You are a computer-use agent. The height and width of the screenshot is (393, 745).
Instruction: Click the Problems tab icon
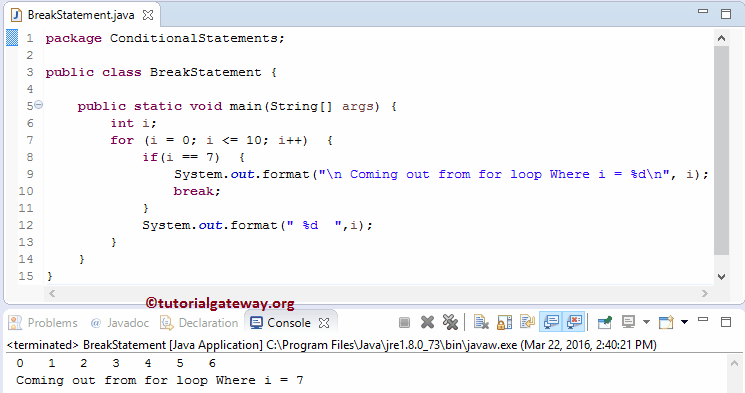(x=15, y=323)
